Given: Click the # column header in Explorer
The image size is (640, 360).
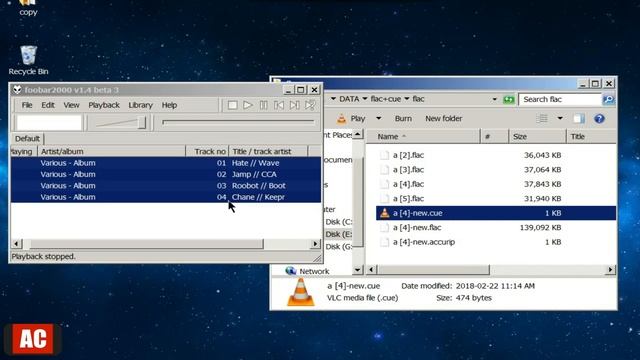Looking at the screenshot, I should (495, 136).
